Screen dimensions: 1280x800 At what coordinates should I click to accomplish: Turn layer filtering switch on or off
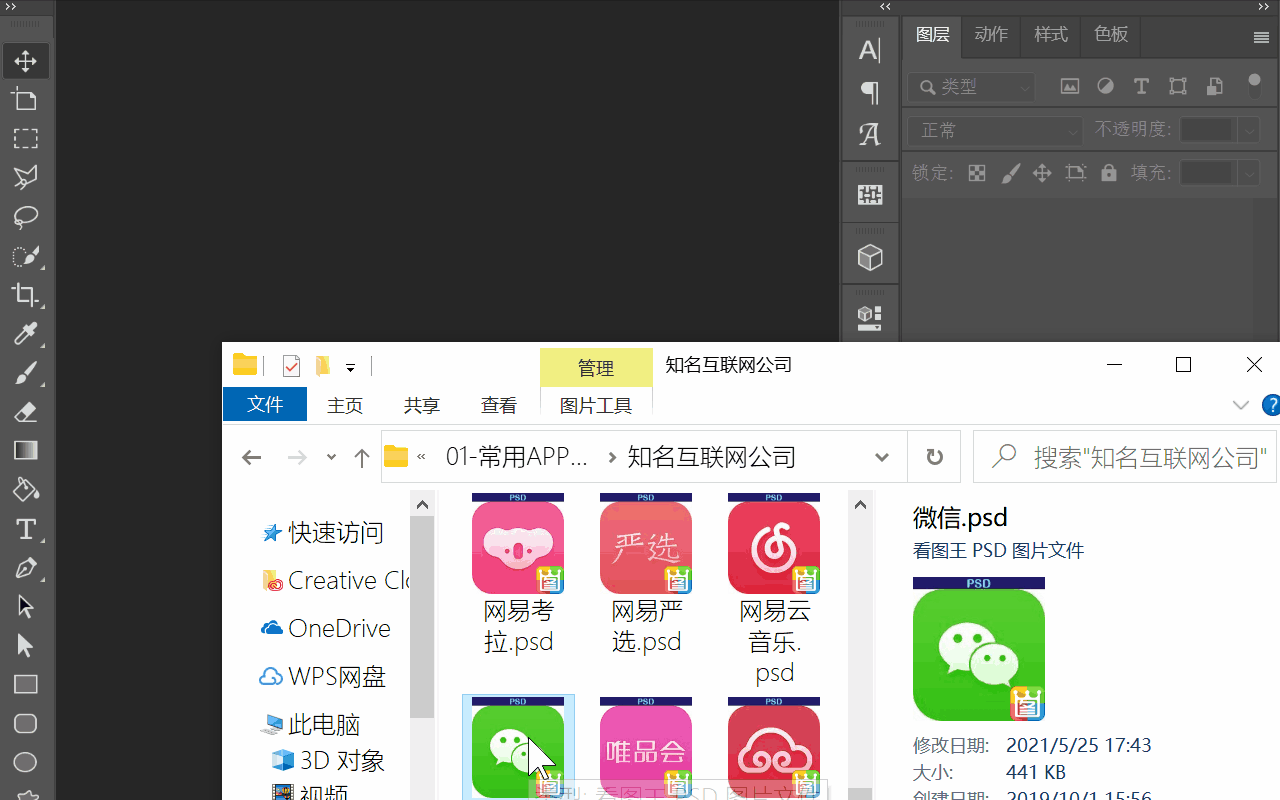1254,84
